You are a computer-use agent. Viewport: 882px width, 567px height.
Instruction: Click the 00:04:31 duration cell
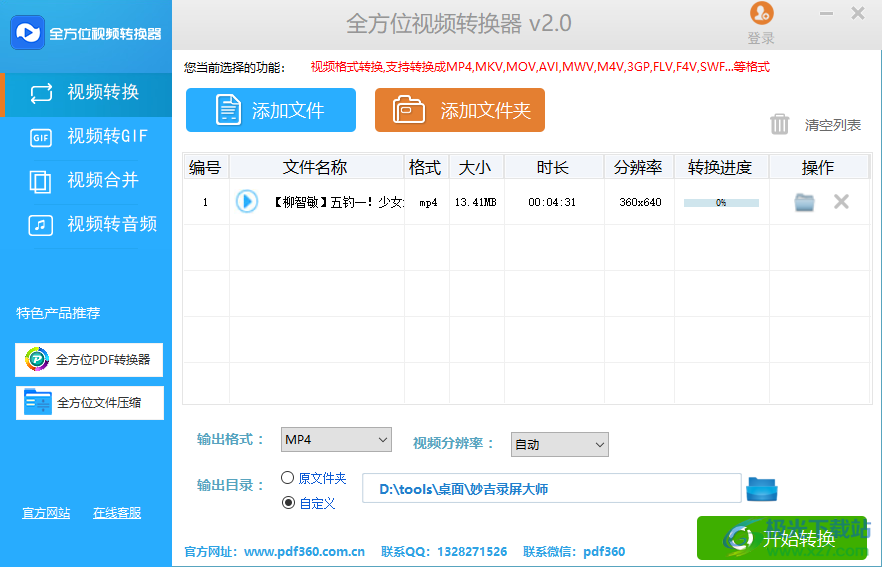tap(552, 202)
